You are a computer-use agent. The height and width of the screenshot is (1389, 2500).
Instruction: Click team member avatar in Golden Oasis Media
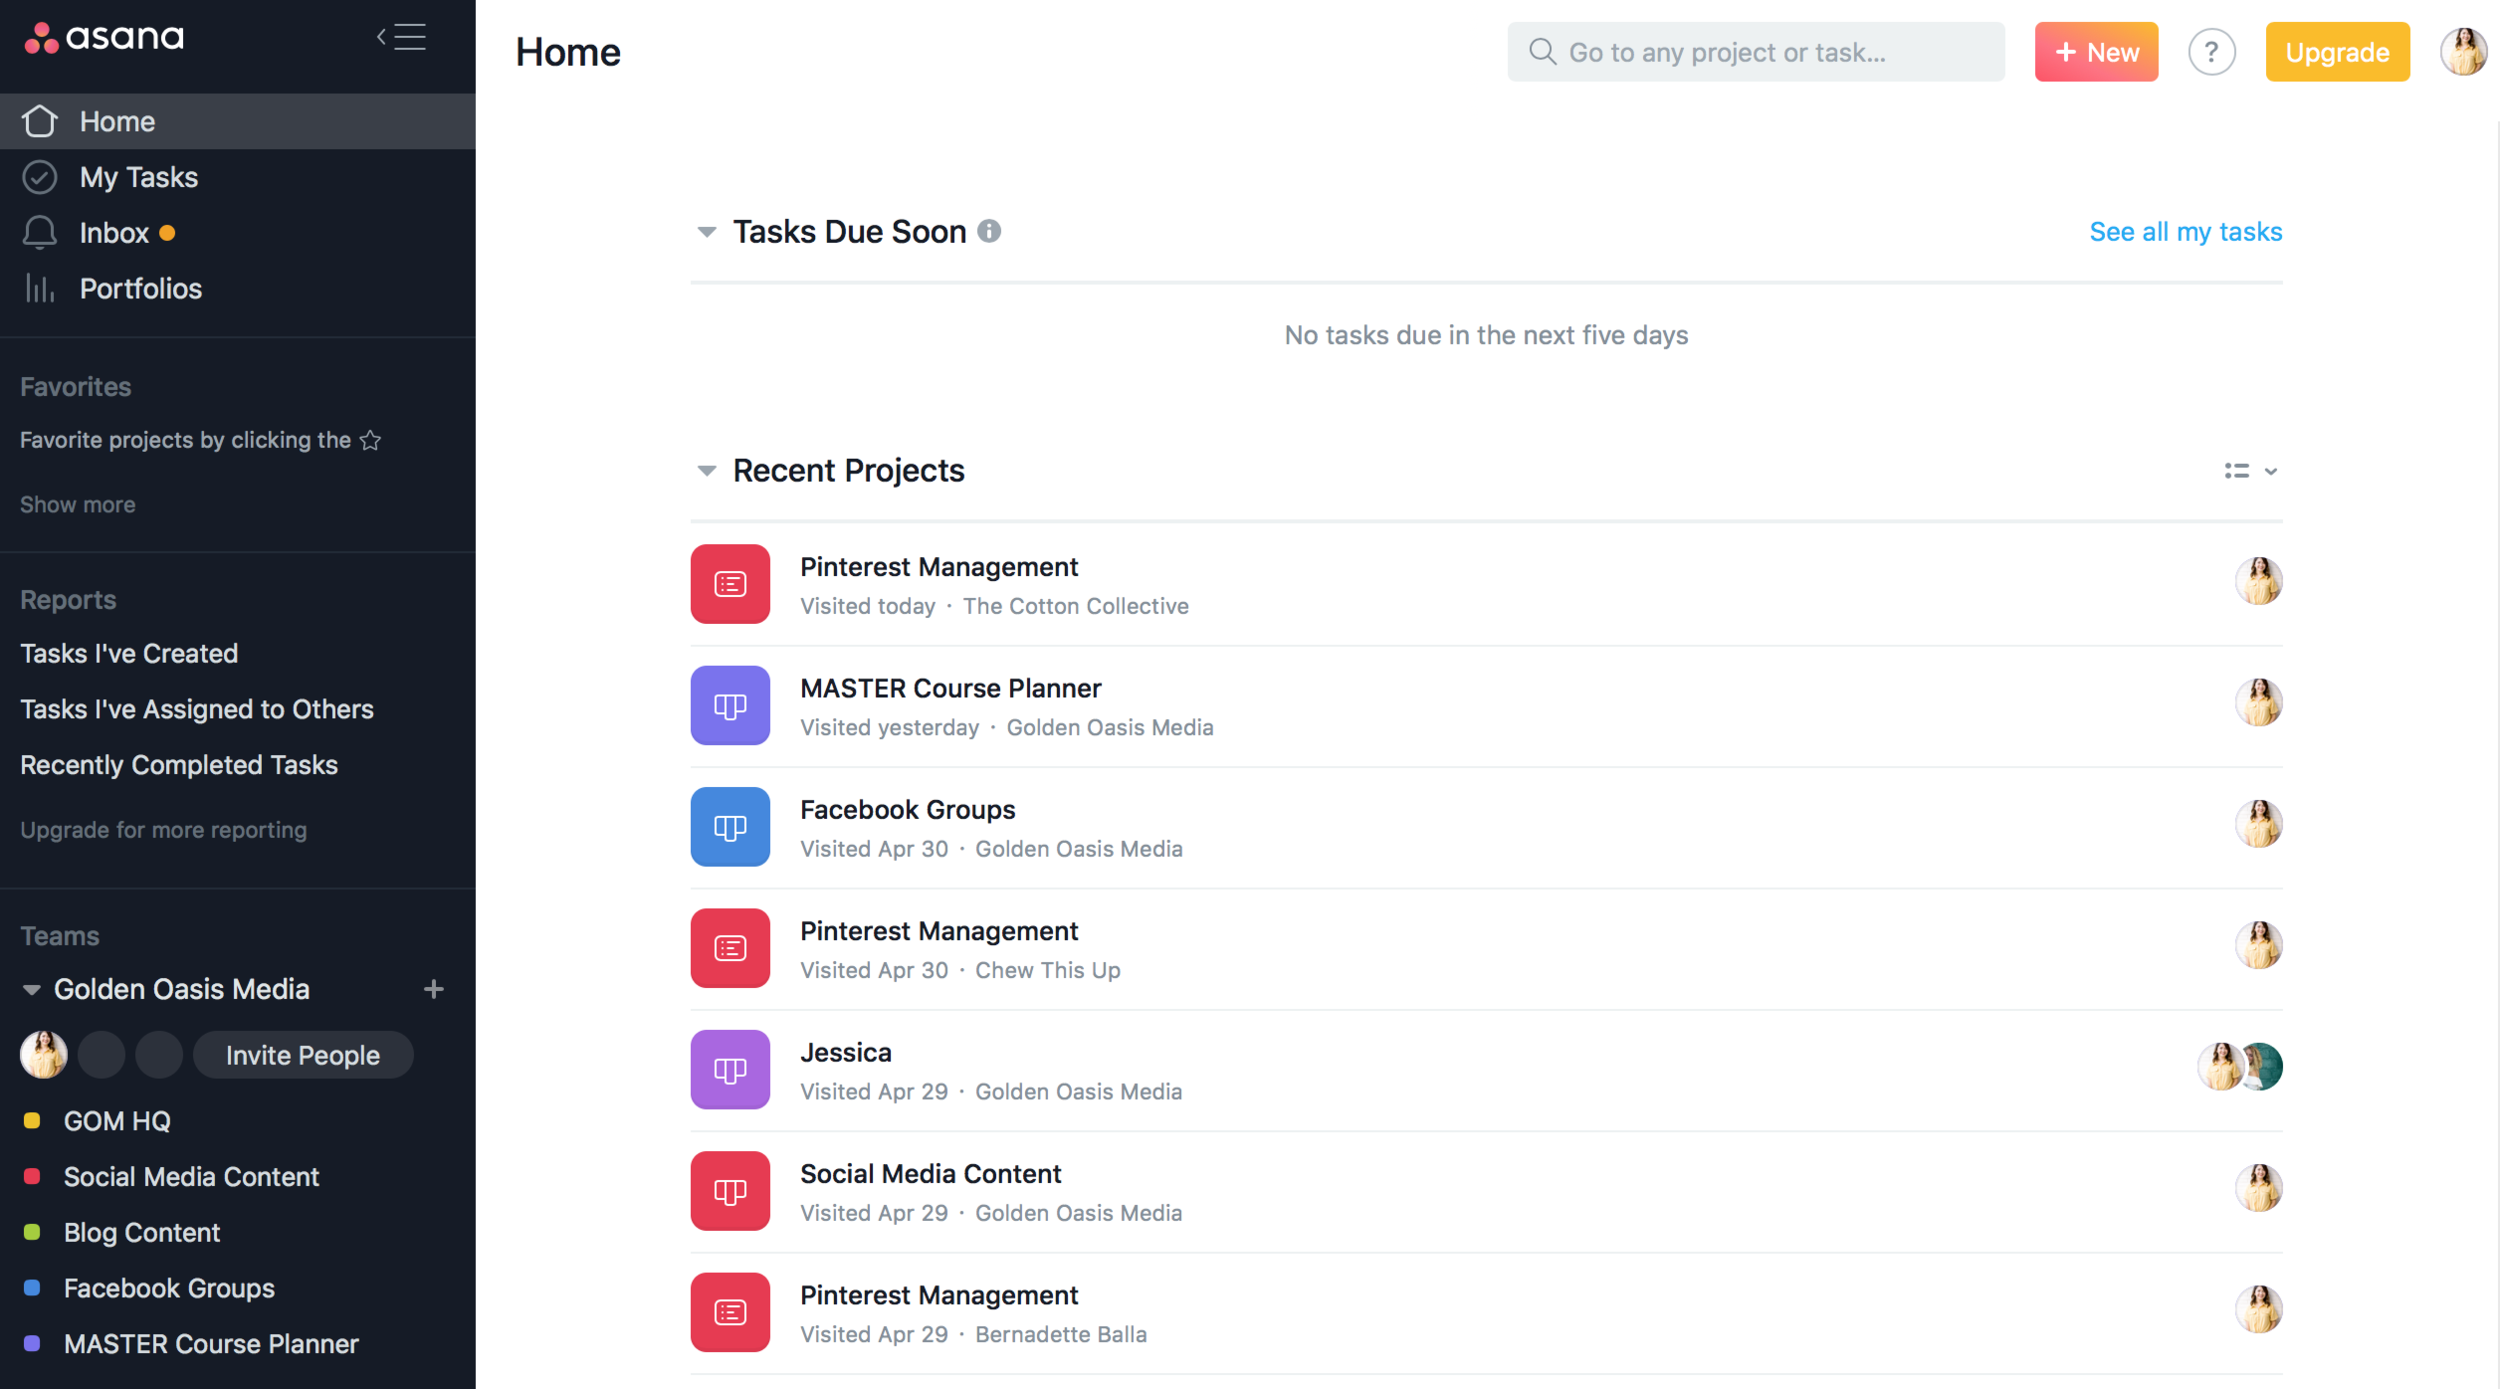pos(44,1055)
